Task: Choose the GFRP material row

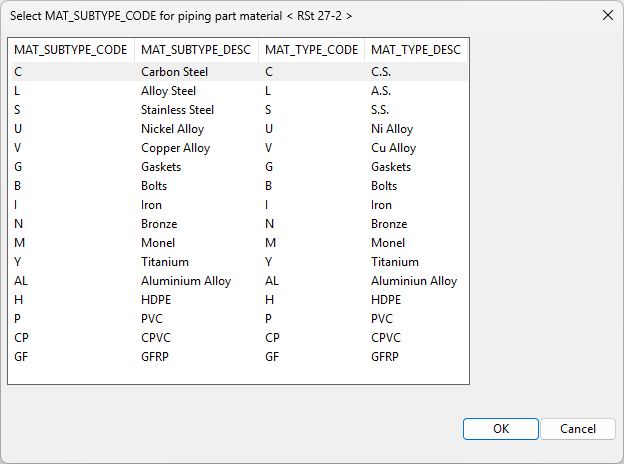Action: tap(155, 357)
